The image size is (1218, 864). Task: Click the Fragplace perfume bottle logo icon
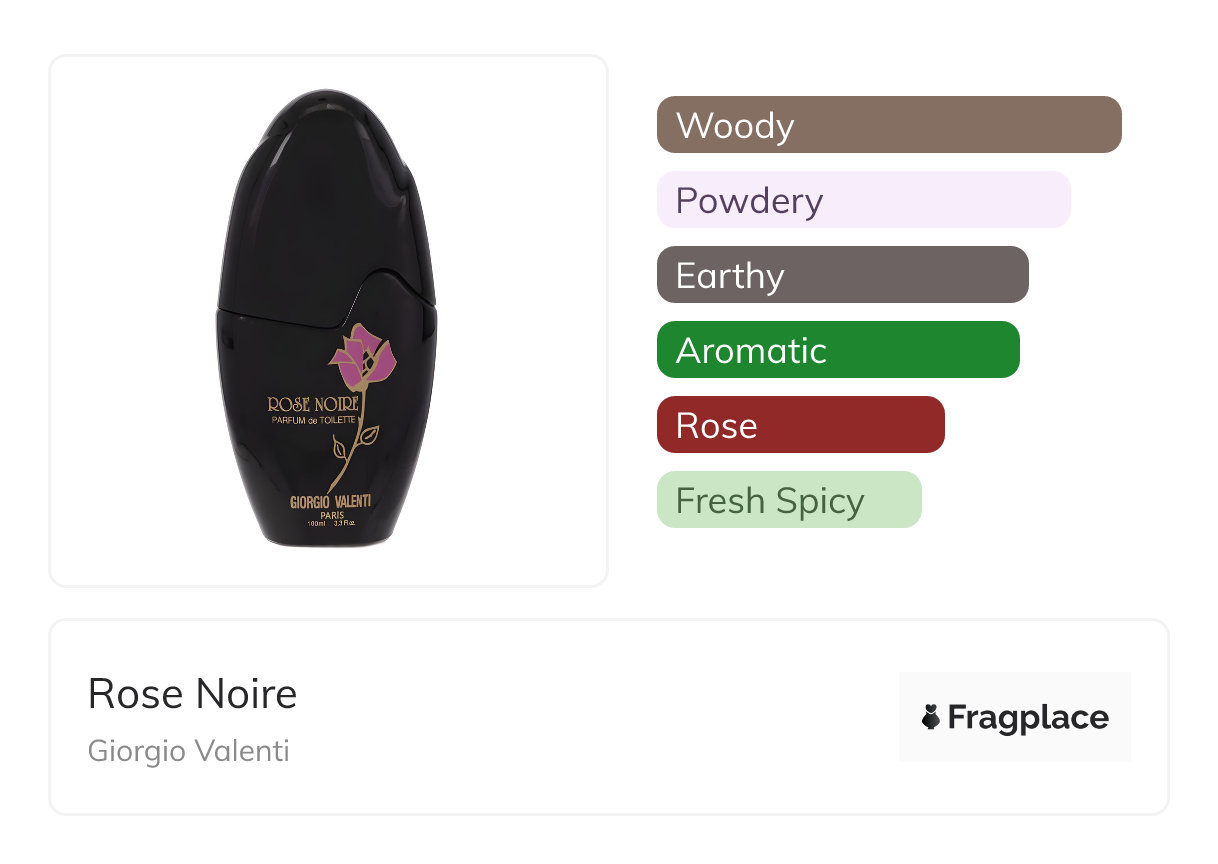[x=931, y=717]
